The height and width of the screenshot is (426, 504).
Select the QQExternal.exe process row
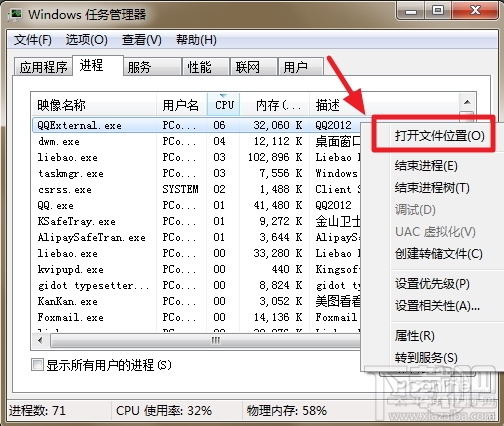coord(197,125)
